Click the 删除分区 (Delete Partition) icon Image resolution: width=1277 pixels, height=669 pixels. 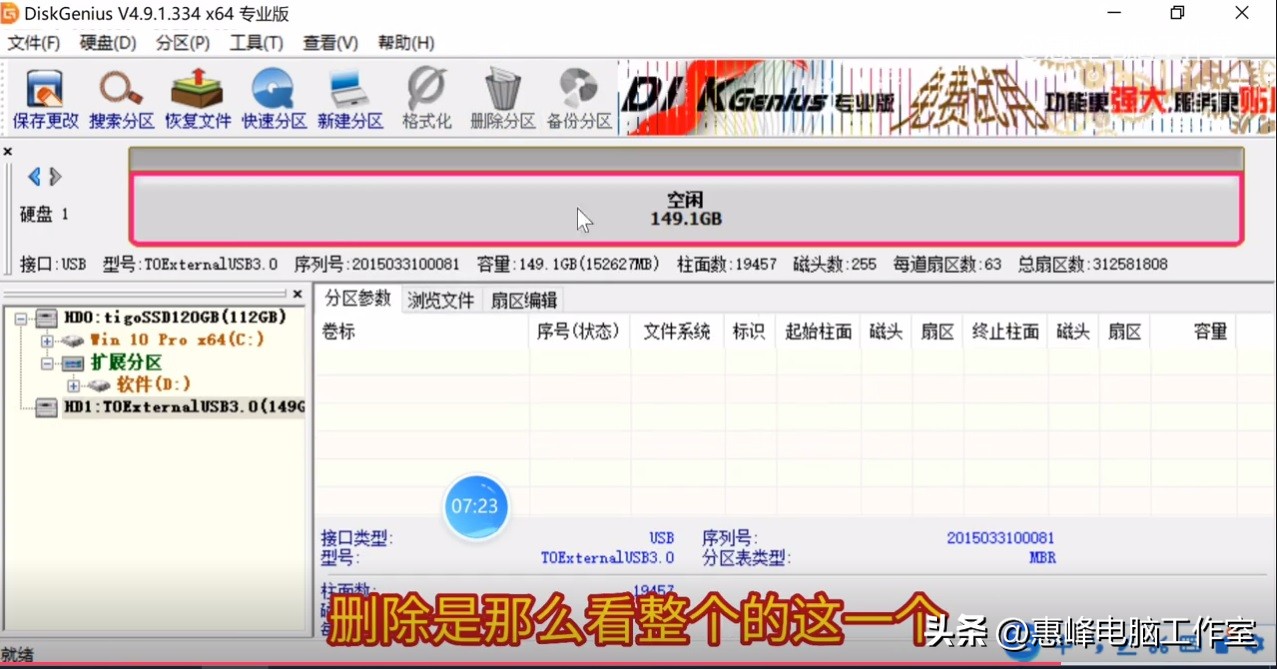pyautogui.click(x=502, y=96)
